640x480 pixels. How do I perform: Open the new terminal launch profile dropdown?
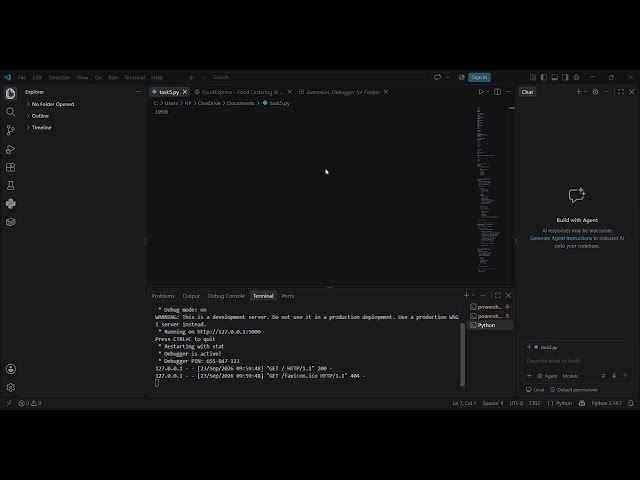point(473,295)
